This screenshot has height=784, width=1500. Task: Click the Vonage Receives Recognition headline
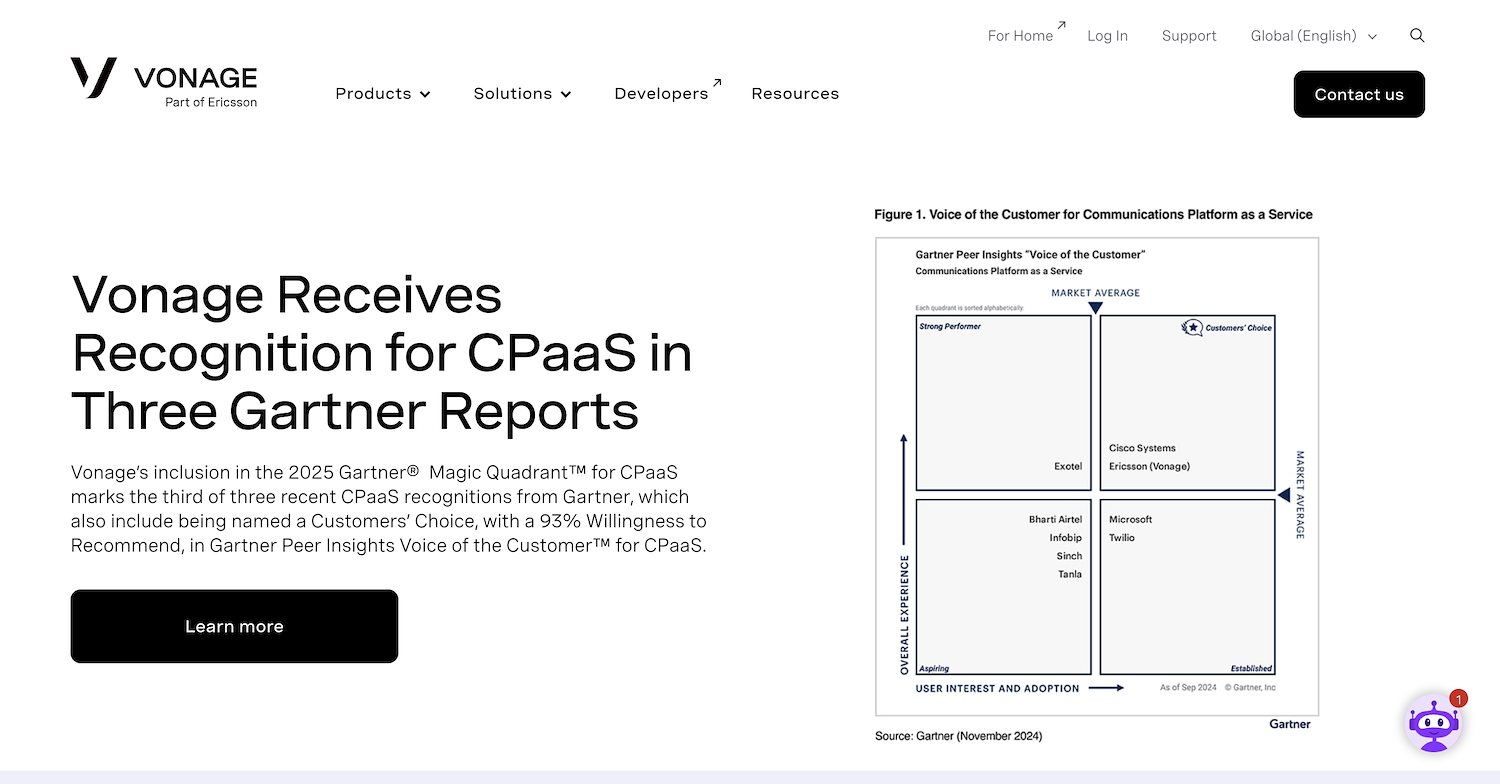point(381,352)
